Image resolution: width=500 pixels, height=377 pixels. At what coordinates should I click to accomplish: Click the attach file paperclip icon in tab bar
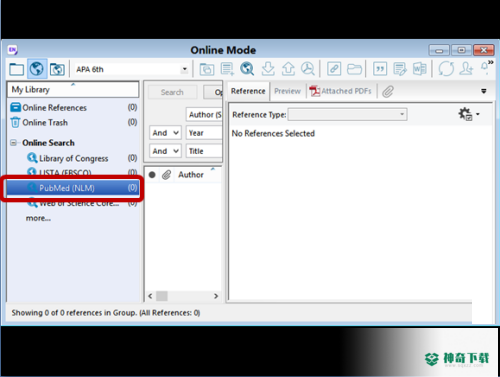click(x=388, y=91)
